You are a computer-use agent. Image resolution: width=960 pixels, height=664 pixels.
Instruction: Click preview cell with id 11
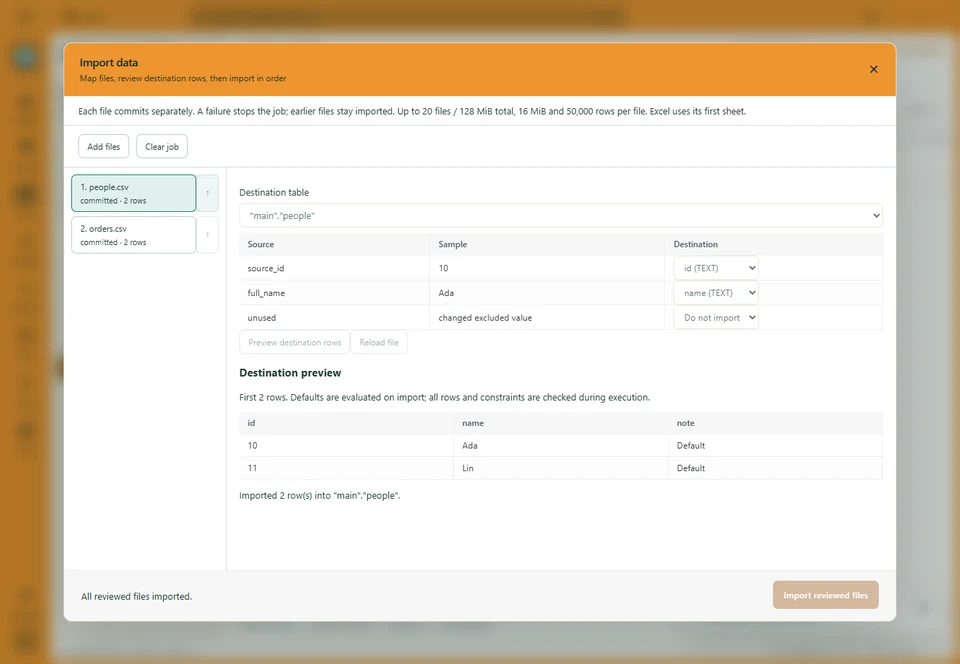[x=346, y=468]
